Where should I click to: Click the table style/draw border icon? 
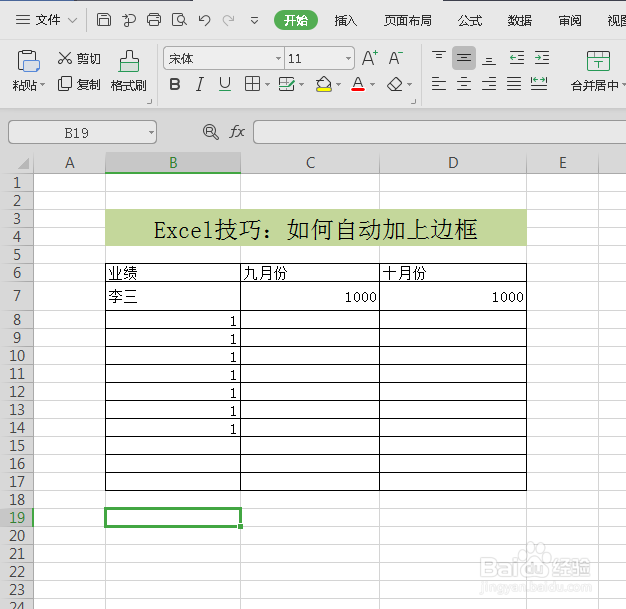[287, 84]
